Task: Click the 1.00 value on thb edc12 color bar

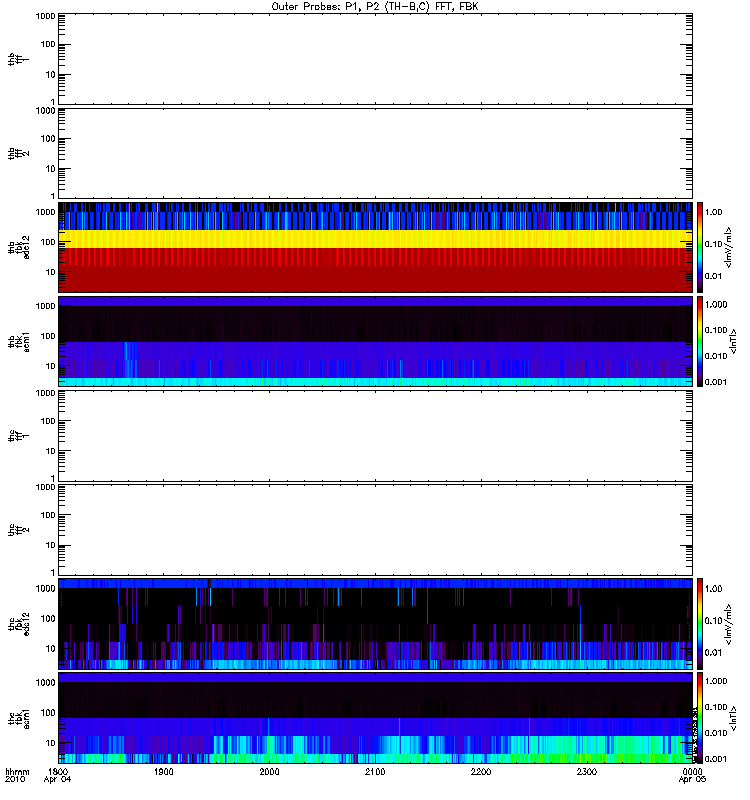Action: click(713, 212)
